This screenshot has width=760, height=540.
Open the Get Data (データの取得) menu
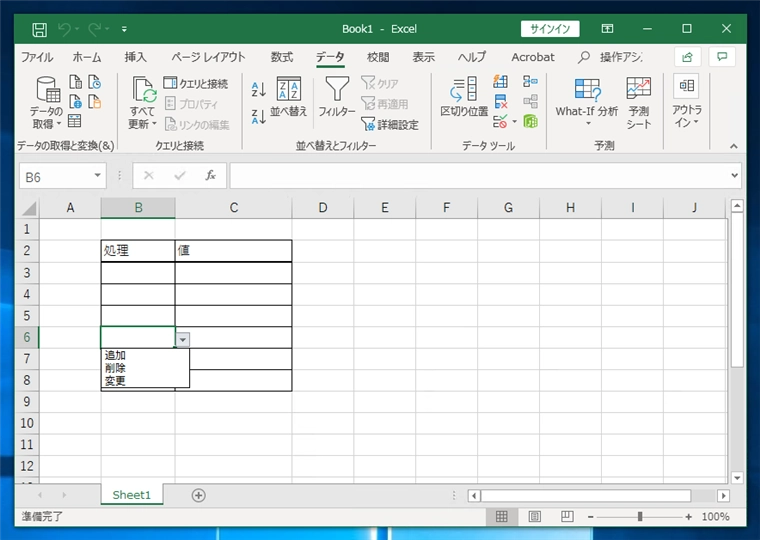point(47,103)
